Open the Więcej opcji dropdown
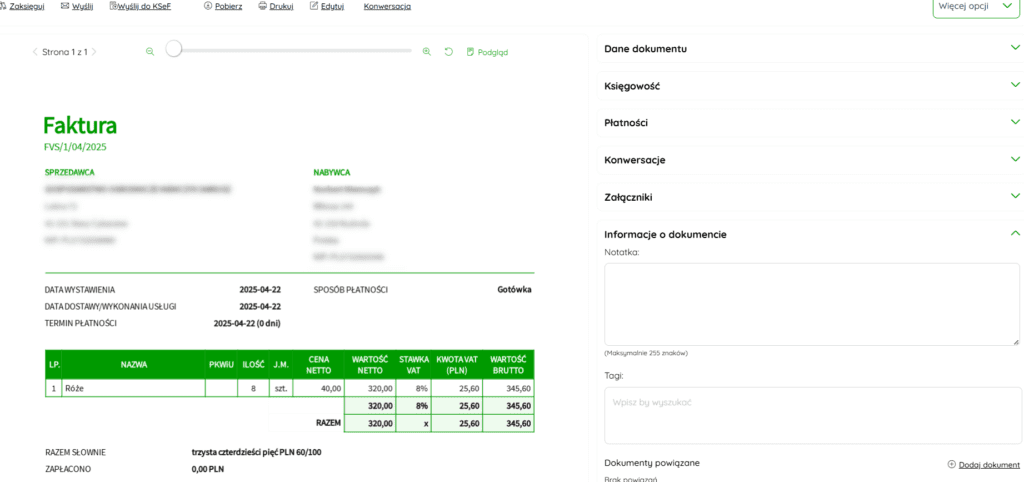 pos(975,7)
